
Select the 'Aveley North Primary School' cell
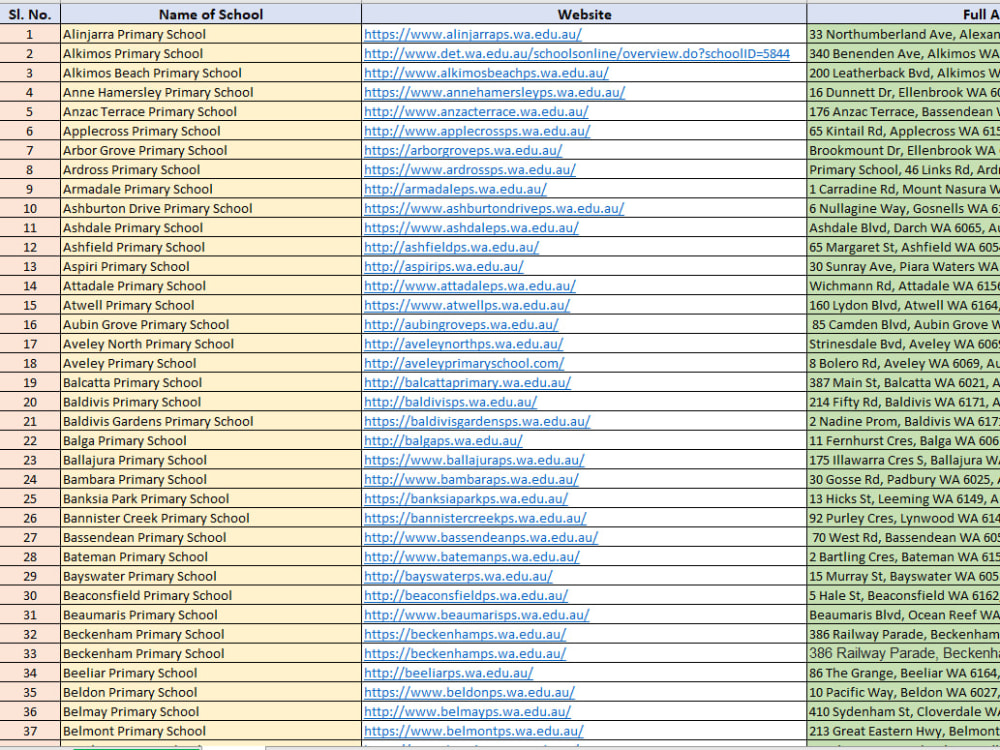(x=211, y=344)
